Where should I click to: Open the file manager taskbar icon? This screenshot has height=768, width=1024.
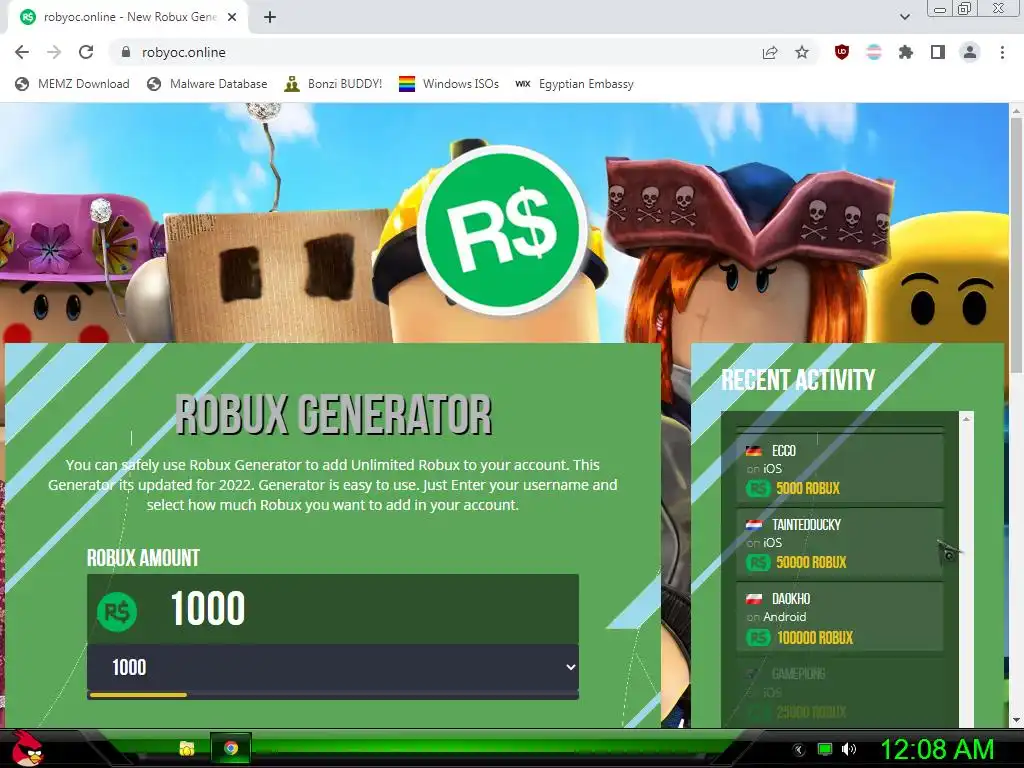[187, 748]
